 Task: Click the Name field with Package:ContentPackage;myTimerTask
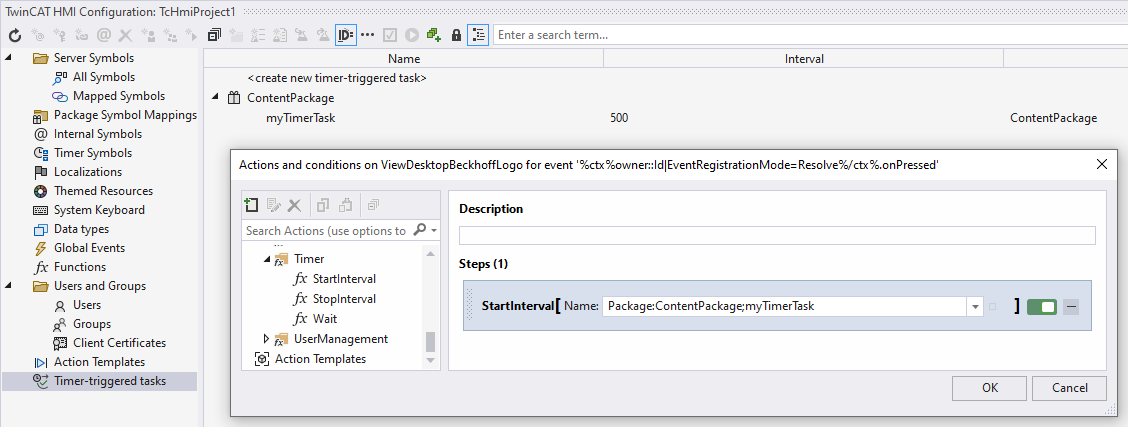point(786,306)
